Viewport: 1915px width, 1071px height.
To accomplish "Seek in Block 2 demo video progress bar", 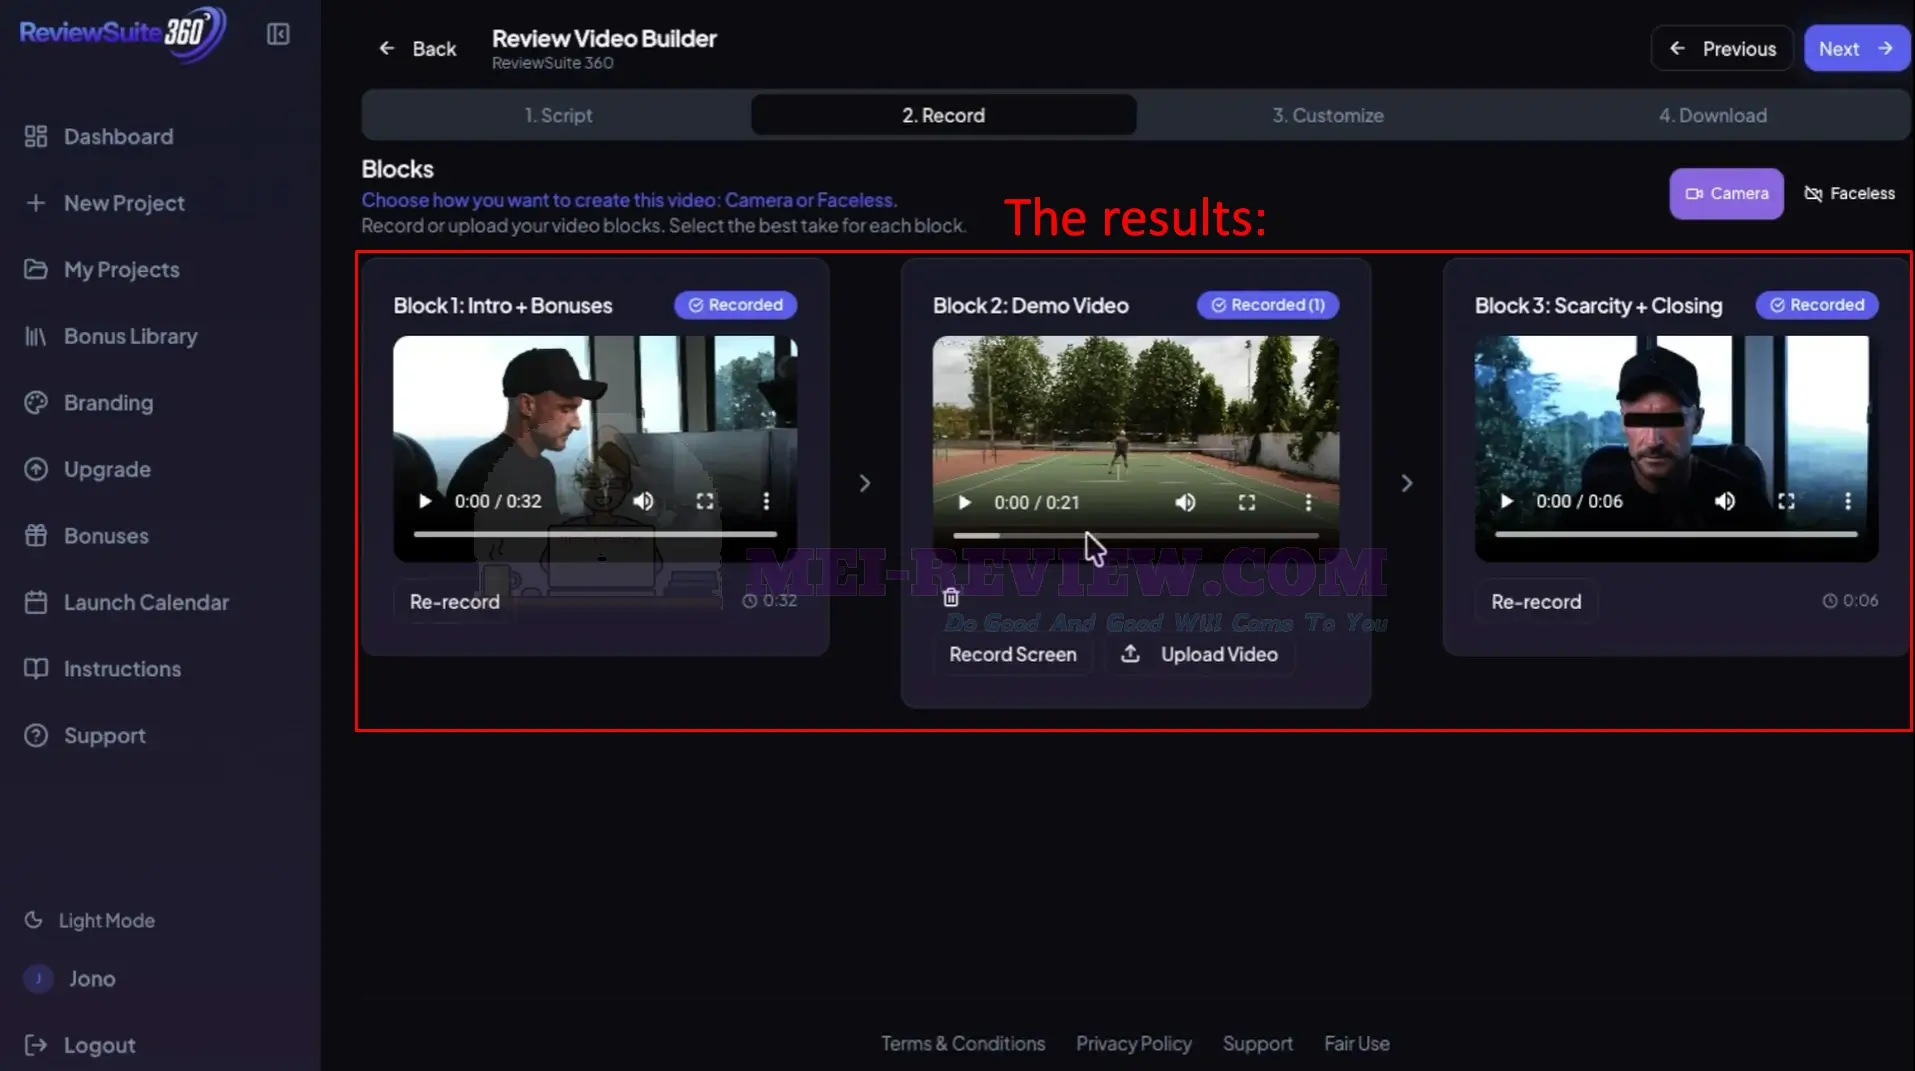I will click(1135, 536).
